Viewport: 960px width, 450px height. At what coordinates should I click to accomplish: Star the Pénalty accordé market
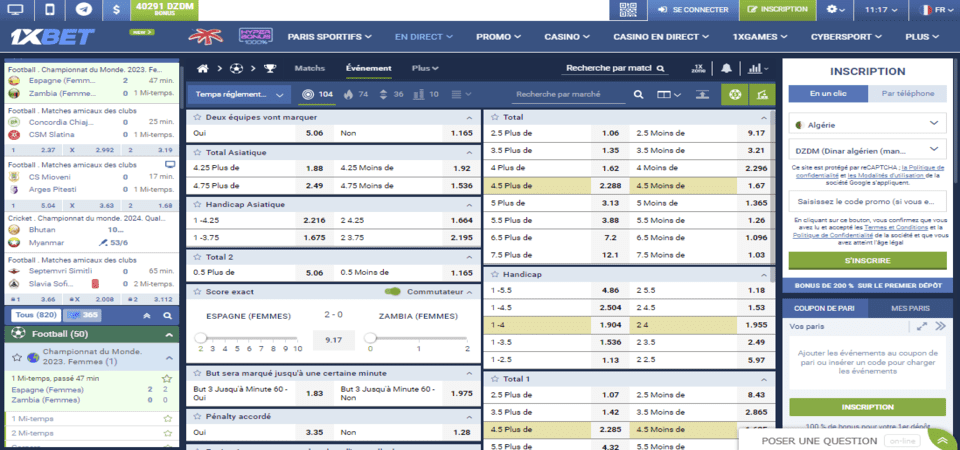197,416
